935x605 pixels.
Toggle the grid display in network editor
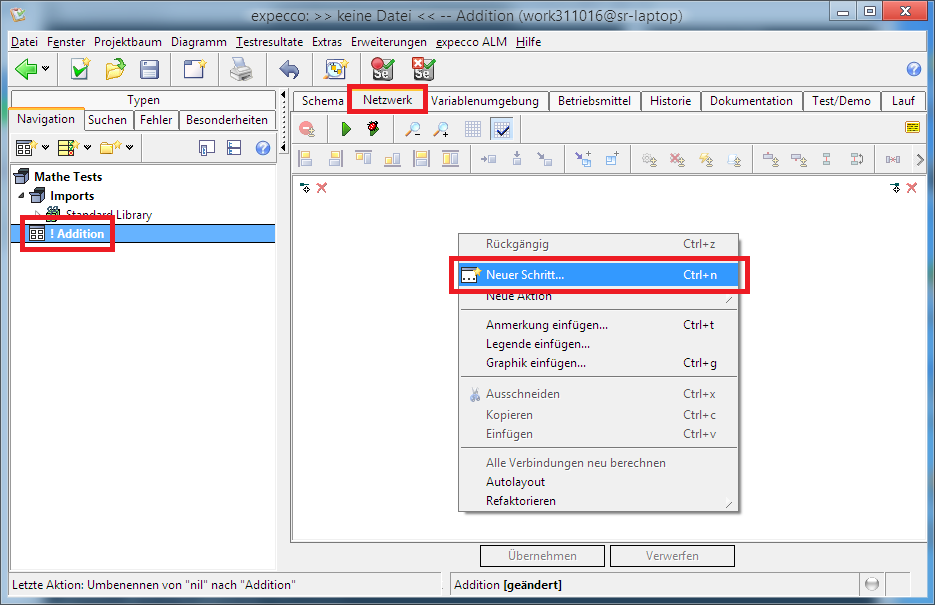473,129
